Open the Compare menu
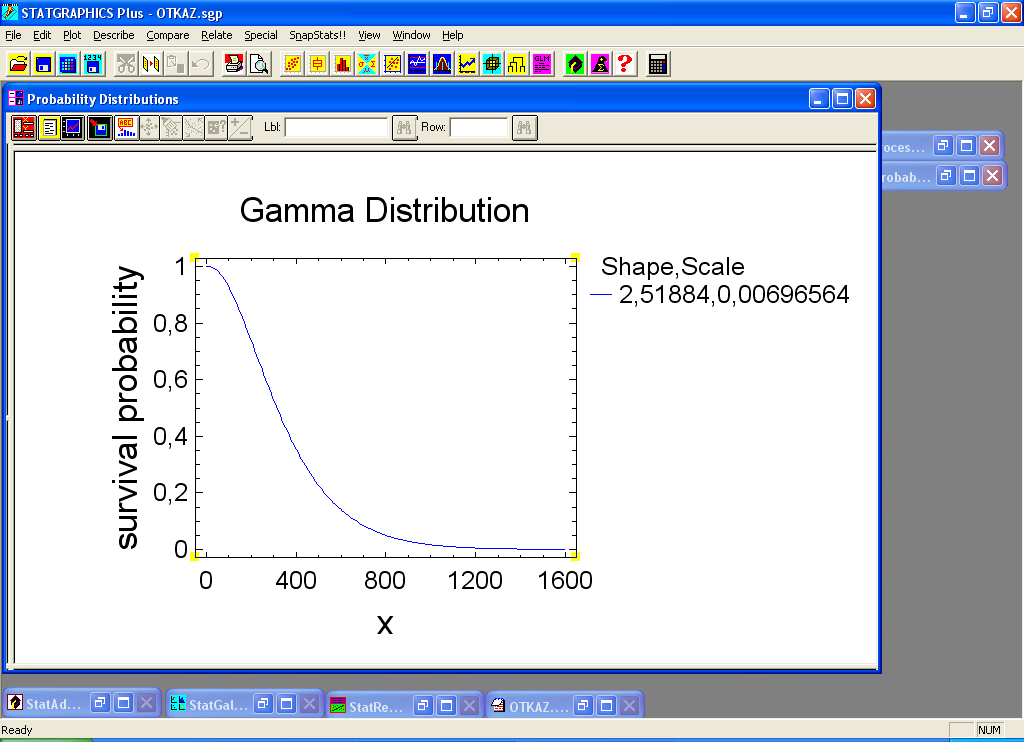The height and width of the screenshot is (742, 1024). (167, 35)
